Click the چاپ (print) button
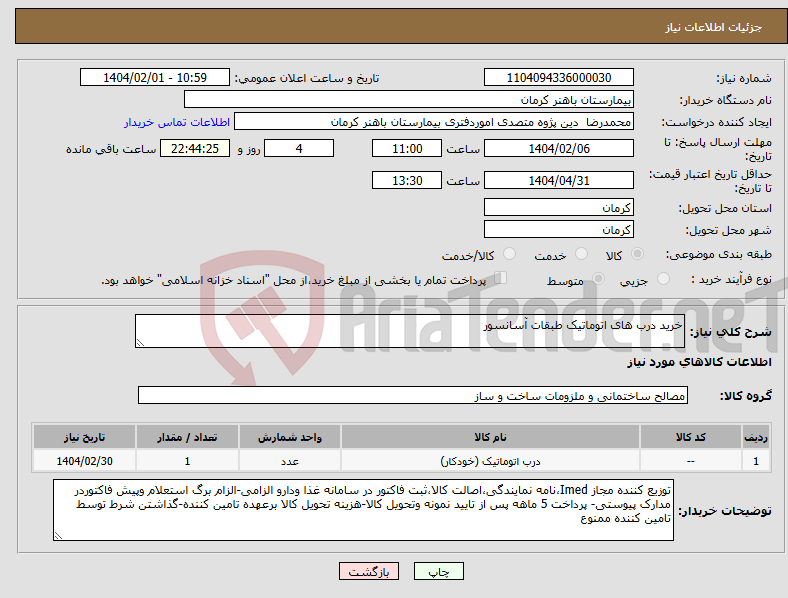The height and width of the screenshot is (598, 788). (x=438, y=571)
